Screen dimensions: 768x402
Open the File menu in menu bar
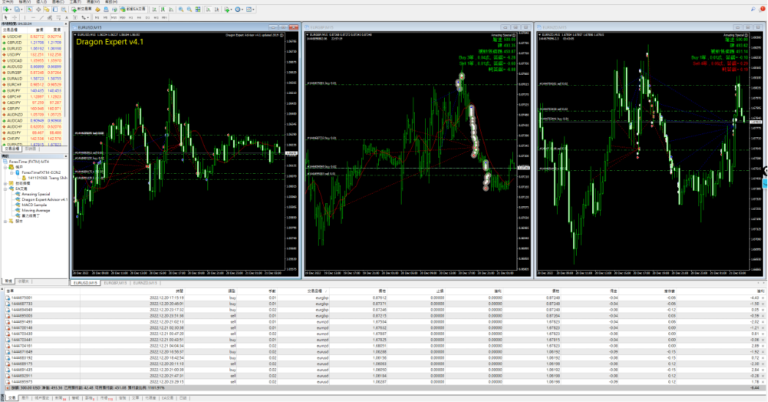[7, 3]
